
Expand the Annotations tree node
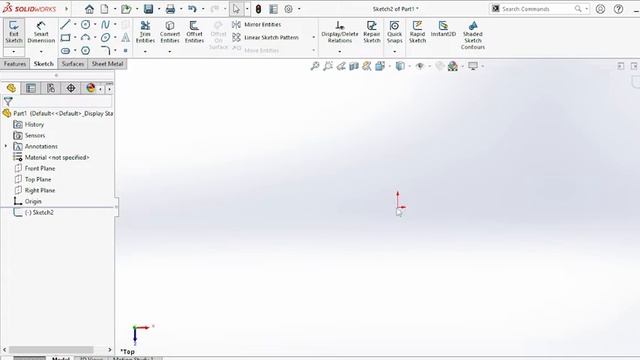click(x=6, y=146)
